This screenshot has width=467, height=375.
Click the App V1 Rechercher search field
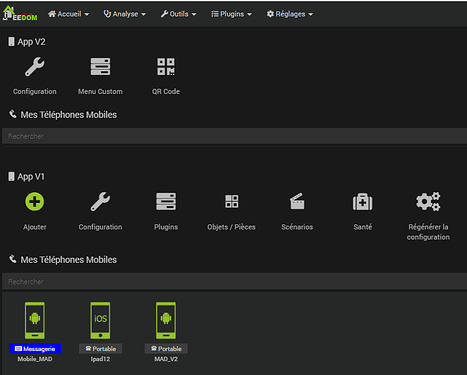234,282
